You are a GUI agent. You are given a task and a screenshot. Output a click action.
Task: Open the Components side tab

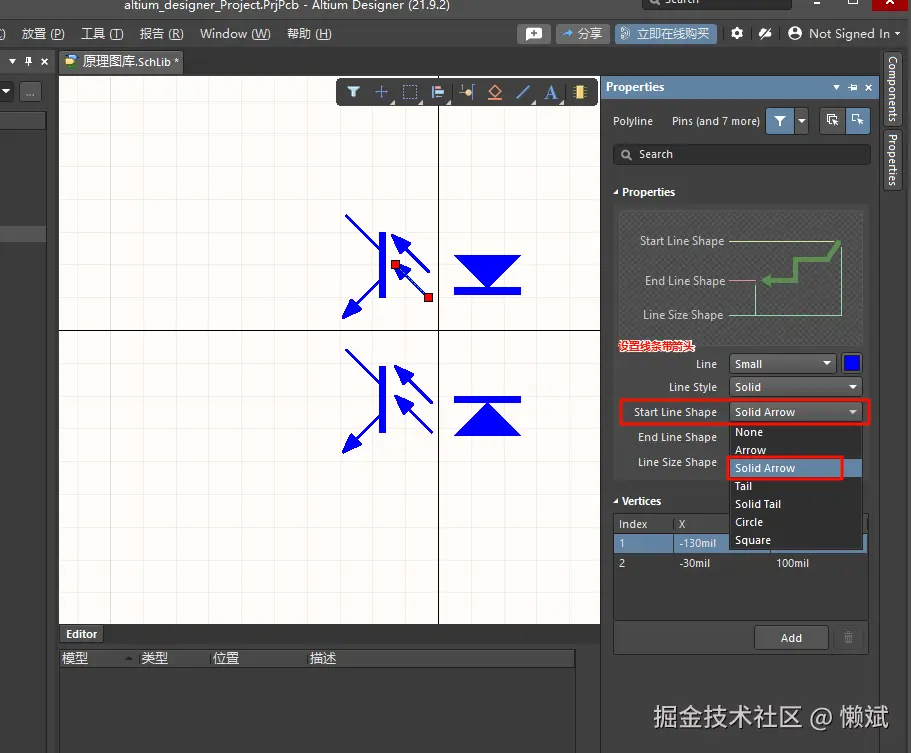[892, 88]
